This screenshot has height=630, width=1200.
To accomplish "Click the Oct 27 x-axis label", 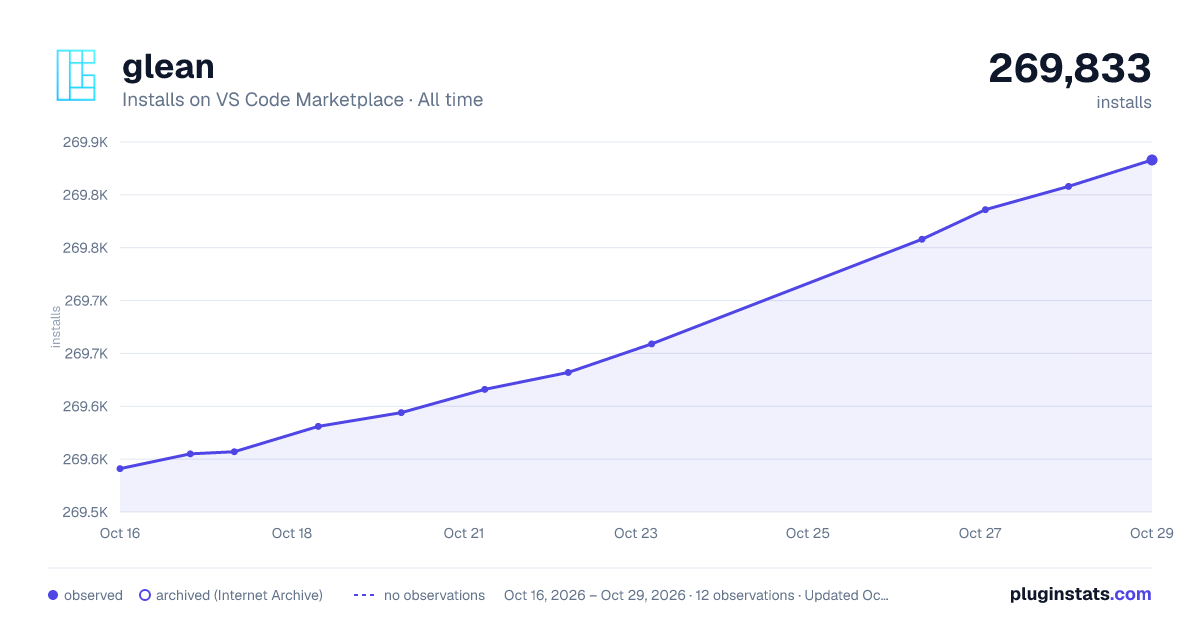I will pyautogui.click(x=980, y=533).
